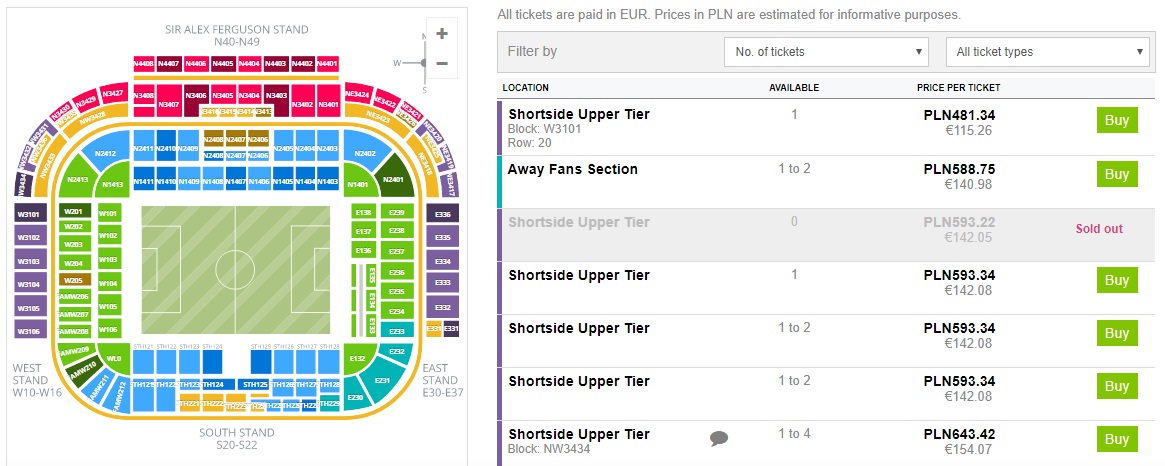The height and width of the screenshot is (466, 1165).
Task: Select block E336 on the seating map
Action: (443, 214)
